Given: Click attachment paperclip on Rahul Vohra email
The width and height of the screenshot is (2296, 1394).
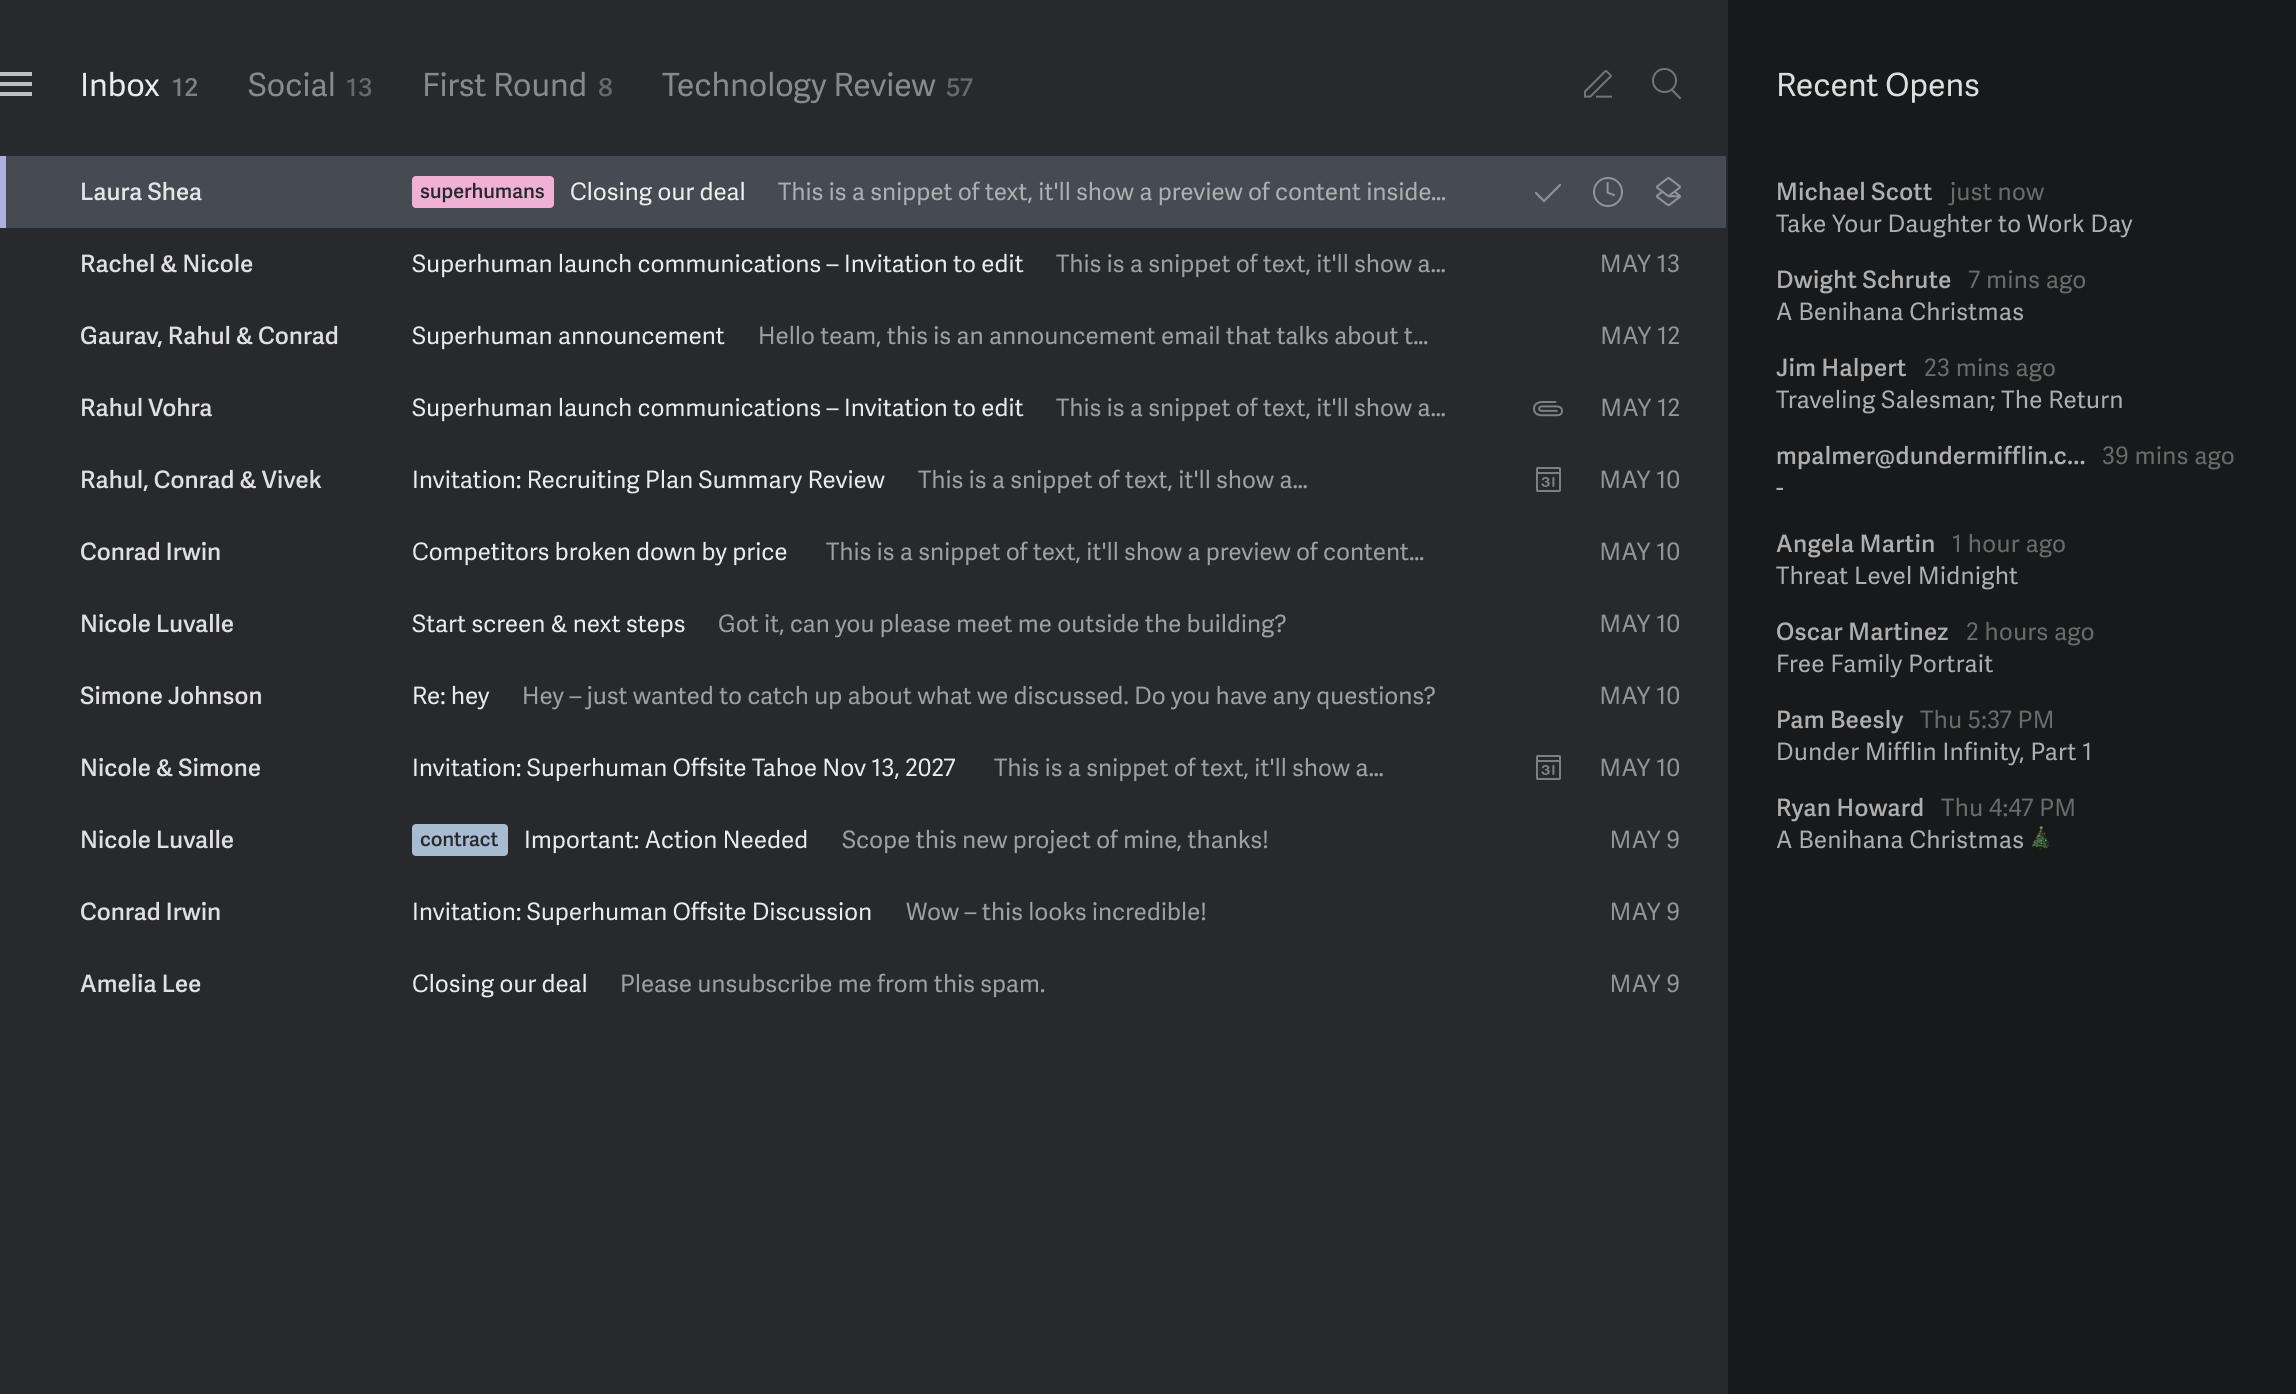Looking at the screenshot, I should pos(1548,408).
